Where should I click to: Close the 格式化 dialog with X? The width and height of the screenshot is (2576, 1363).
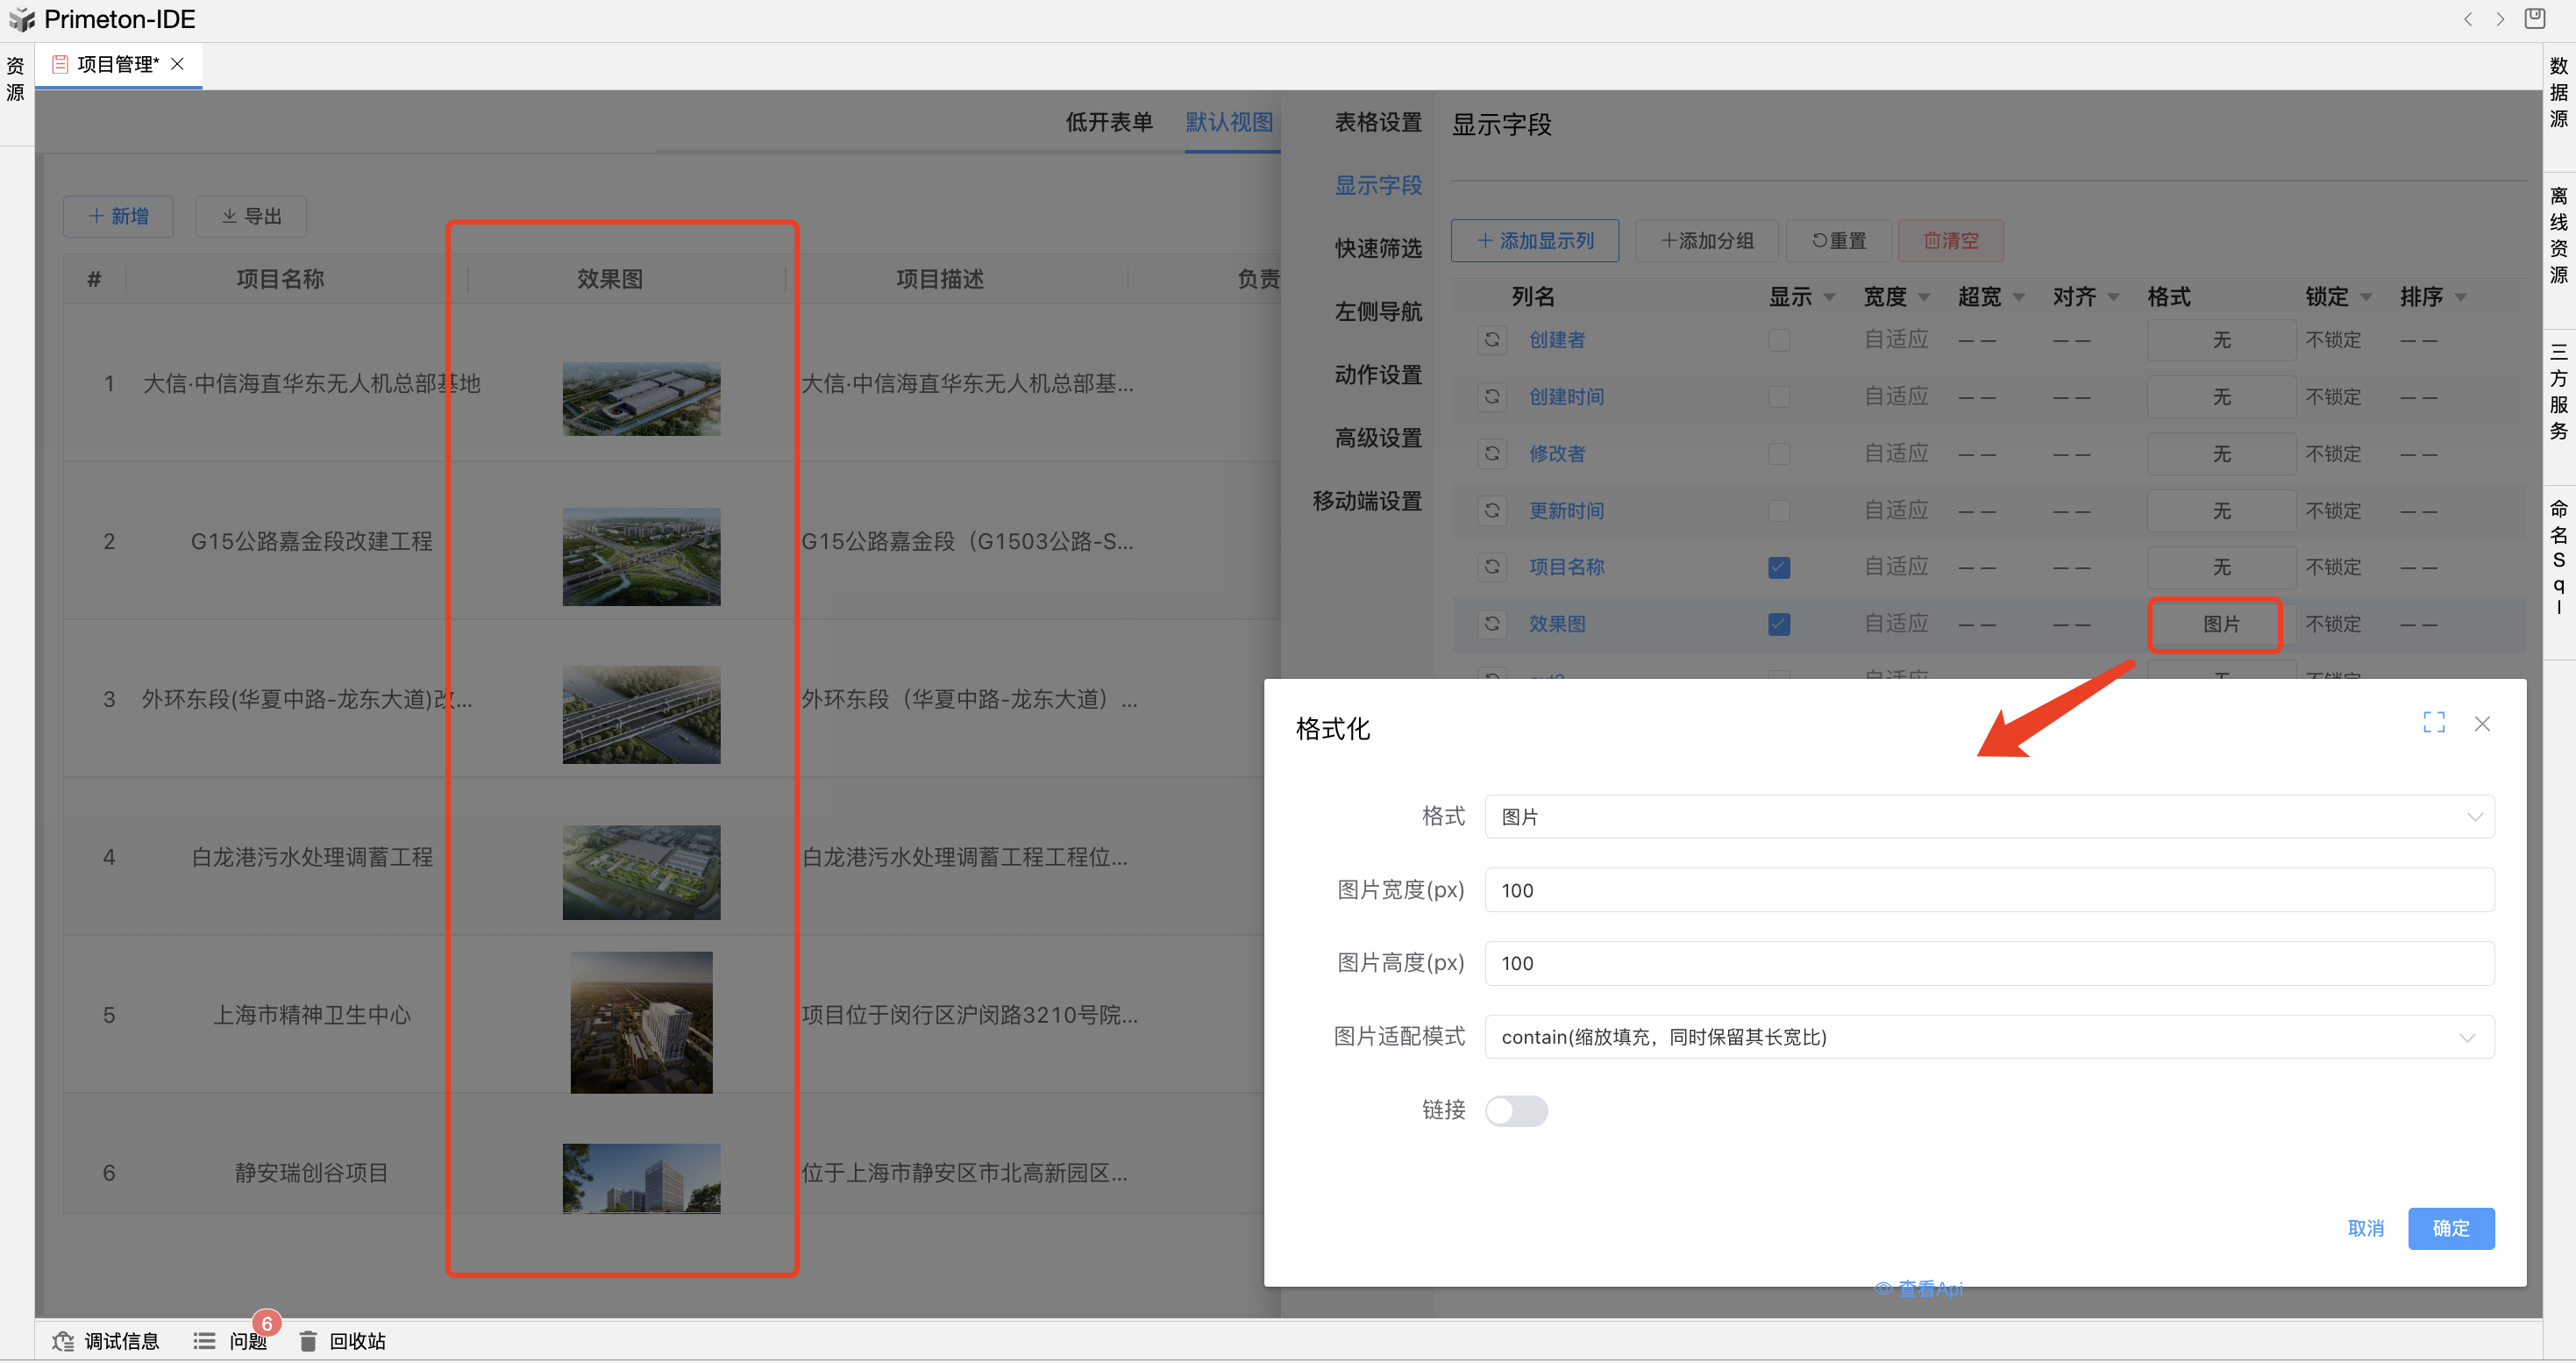click(x=2481, y=724)
